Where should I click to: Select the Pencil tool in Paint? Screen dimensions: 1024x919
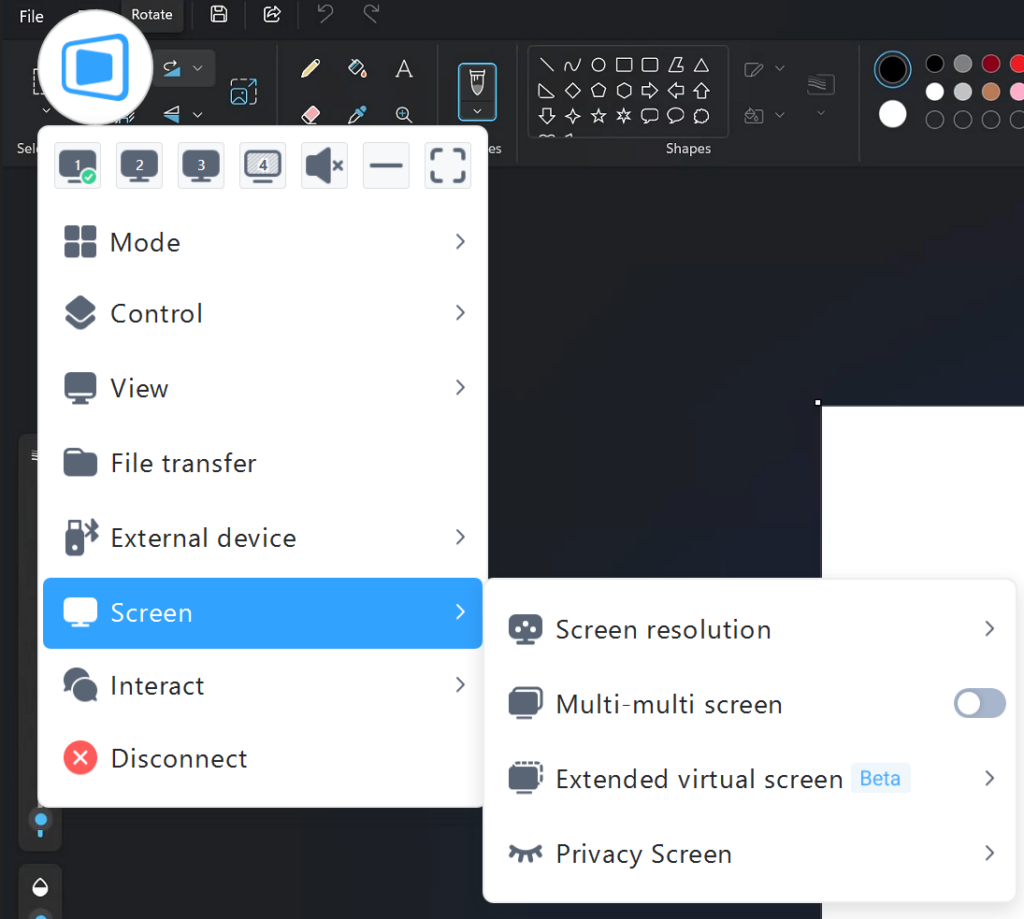click(310, 68)
